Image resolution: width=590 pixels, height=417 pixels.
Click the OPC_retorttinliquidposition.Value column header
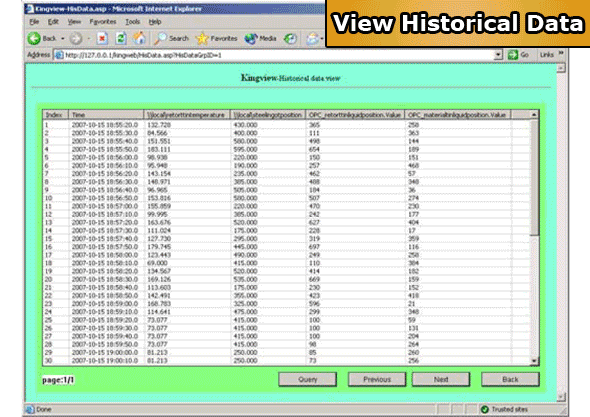pos(355,114)
